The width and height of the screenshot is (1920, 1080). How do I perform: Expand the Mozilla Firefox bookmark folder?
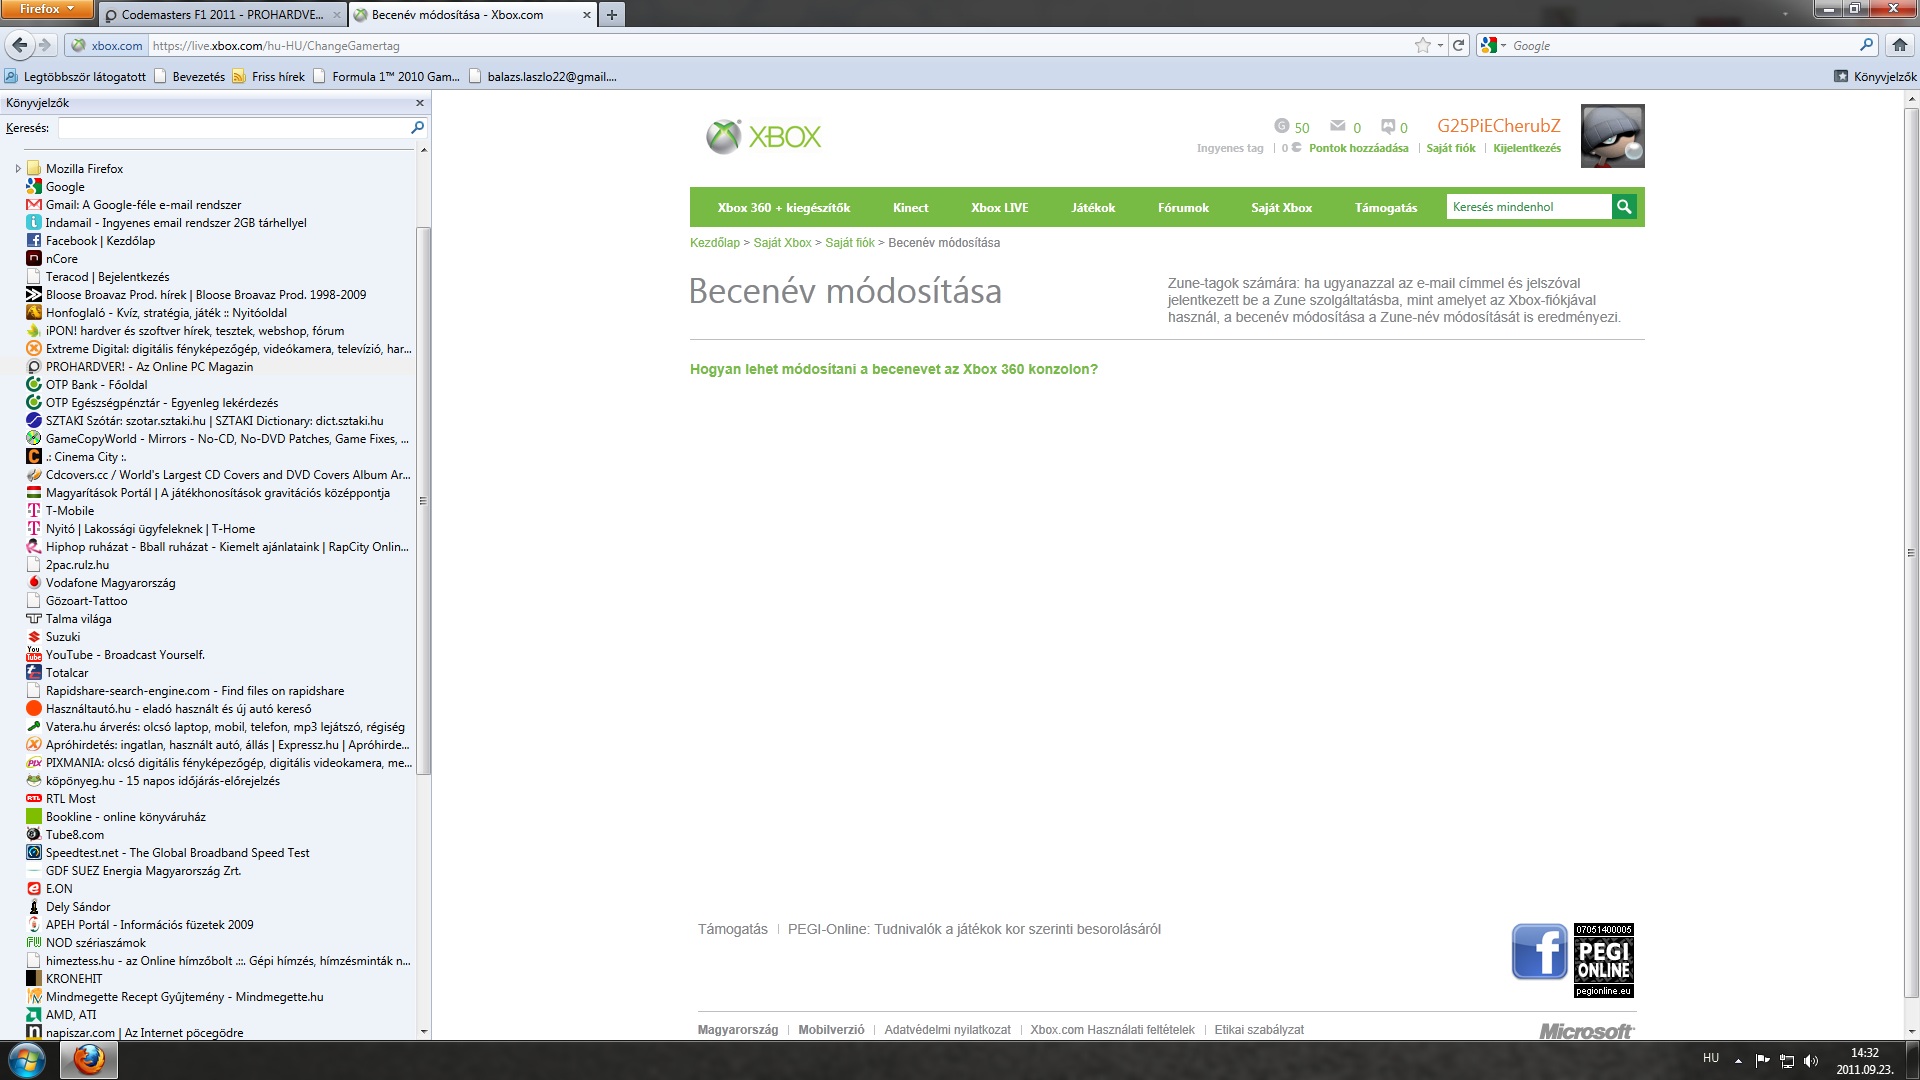pyautogui.click(x=18, y=168)
